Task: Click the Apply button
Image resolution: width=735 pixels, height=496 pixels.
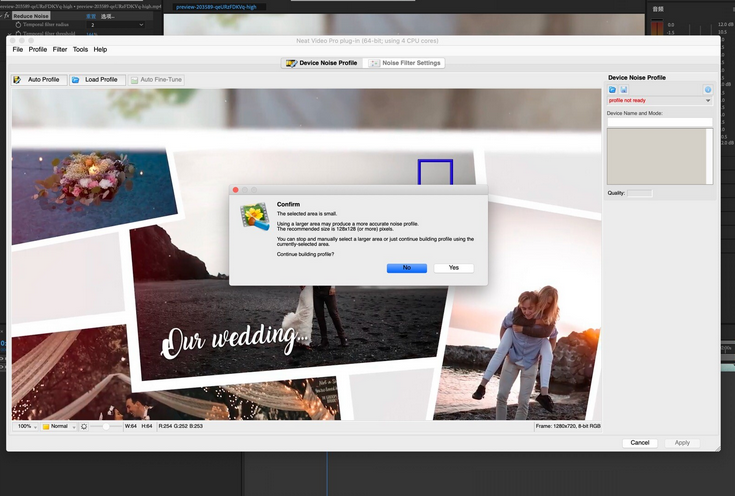Action: [682, 443]
